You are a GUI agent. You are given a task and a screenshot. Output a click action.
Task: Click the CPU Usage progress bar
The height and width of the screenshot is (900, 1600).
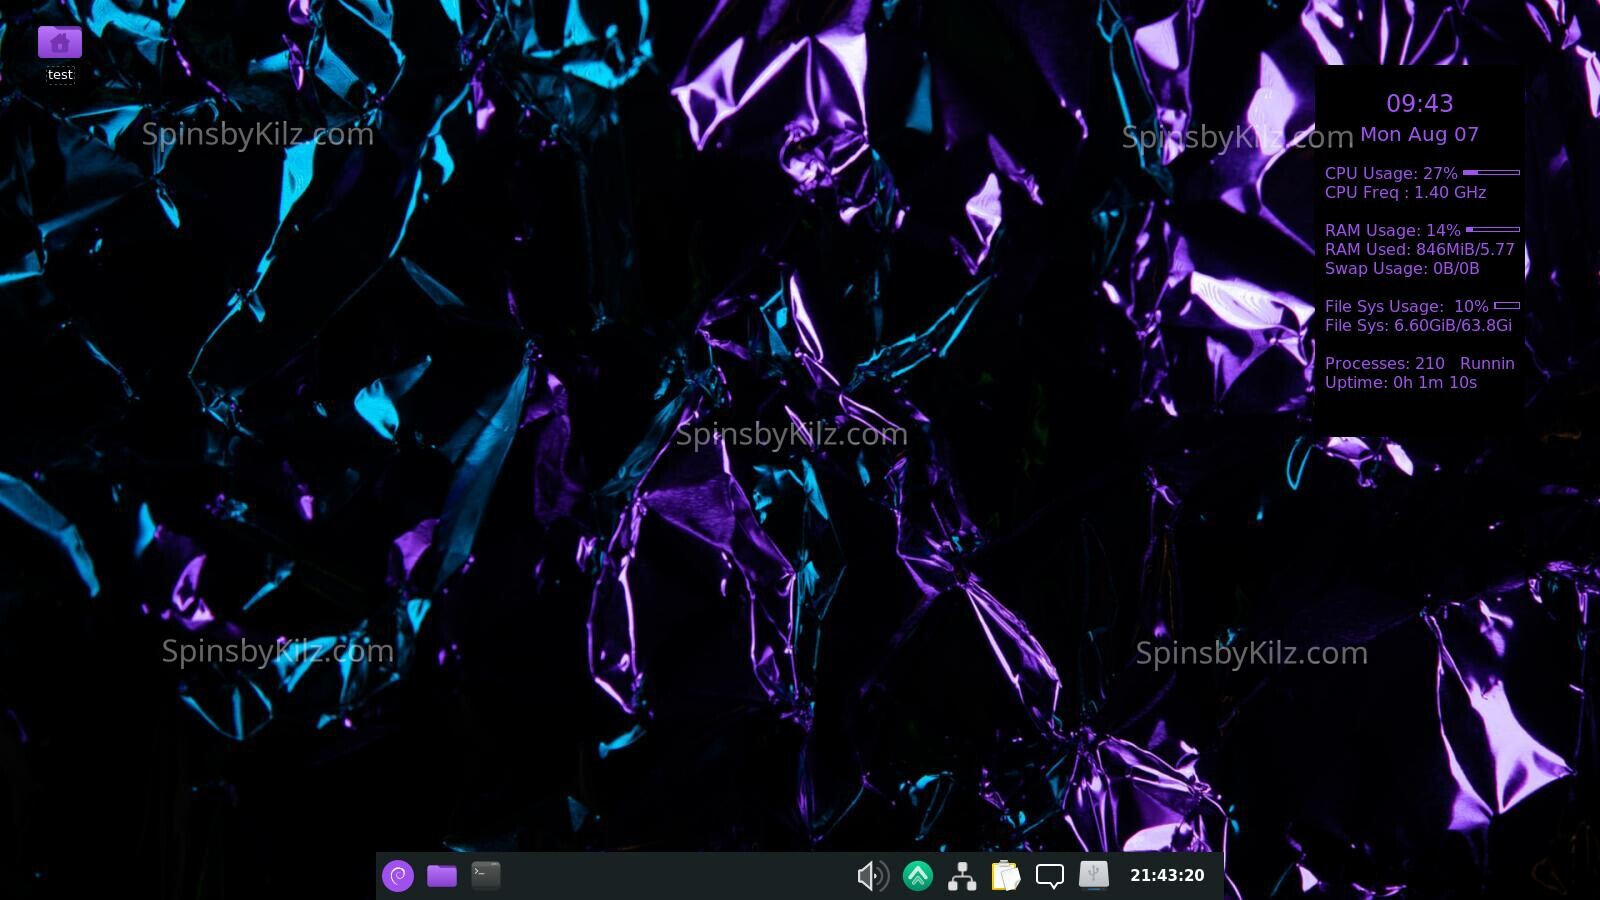point(1491,173)
